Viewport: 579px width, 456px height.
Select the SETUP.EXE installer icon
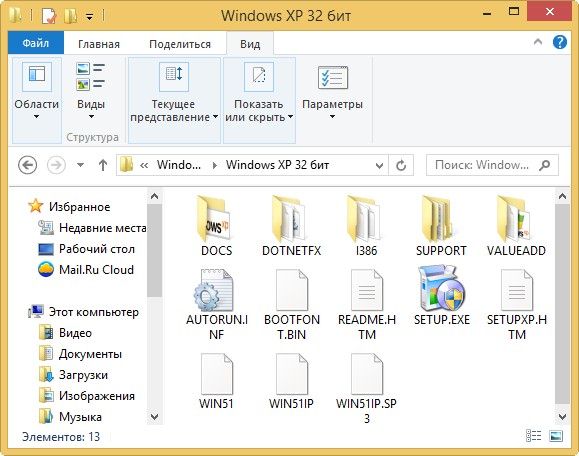coord(442,288)
